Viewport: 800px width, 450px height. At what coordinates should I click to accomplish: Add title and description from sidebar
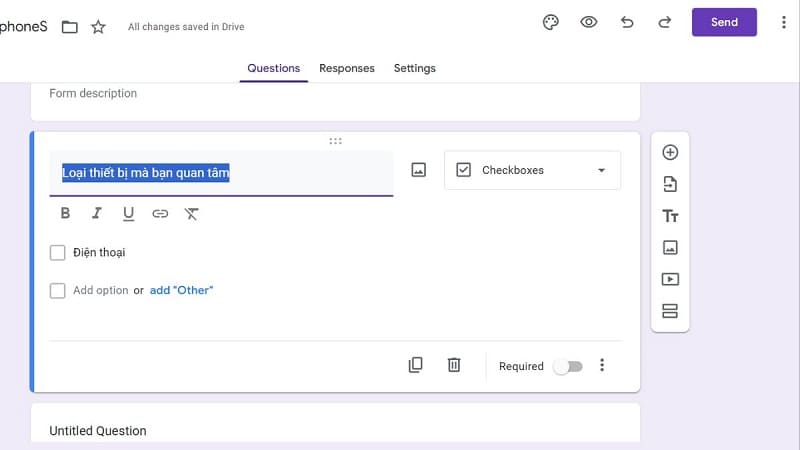(x=670, y=216)
